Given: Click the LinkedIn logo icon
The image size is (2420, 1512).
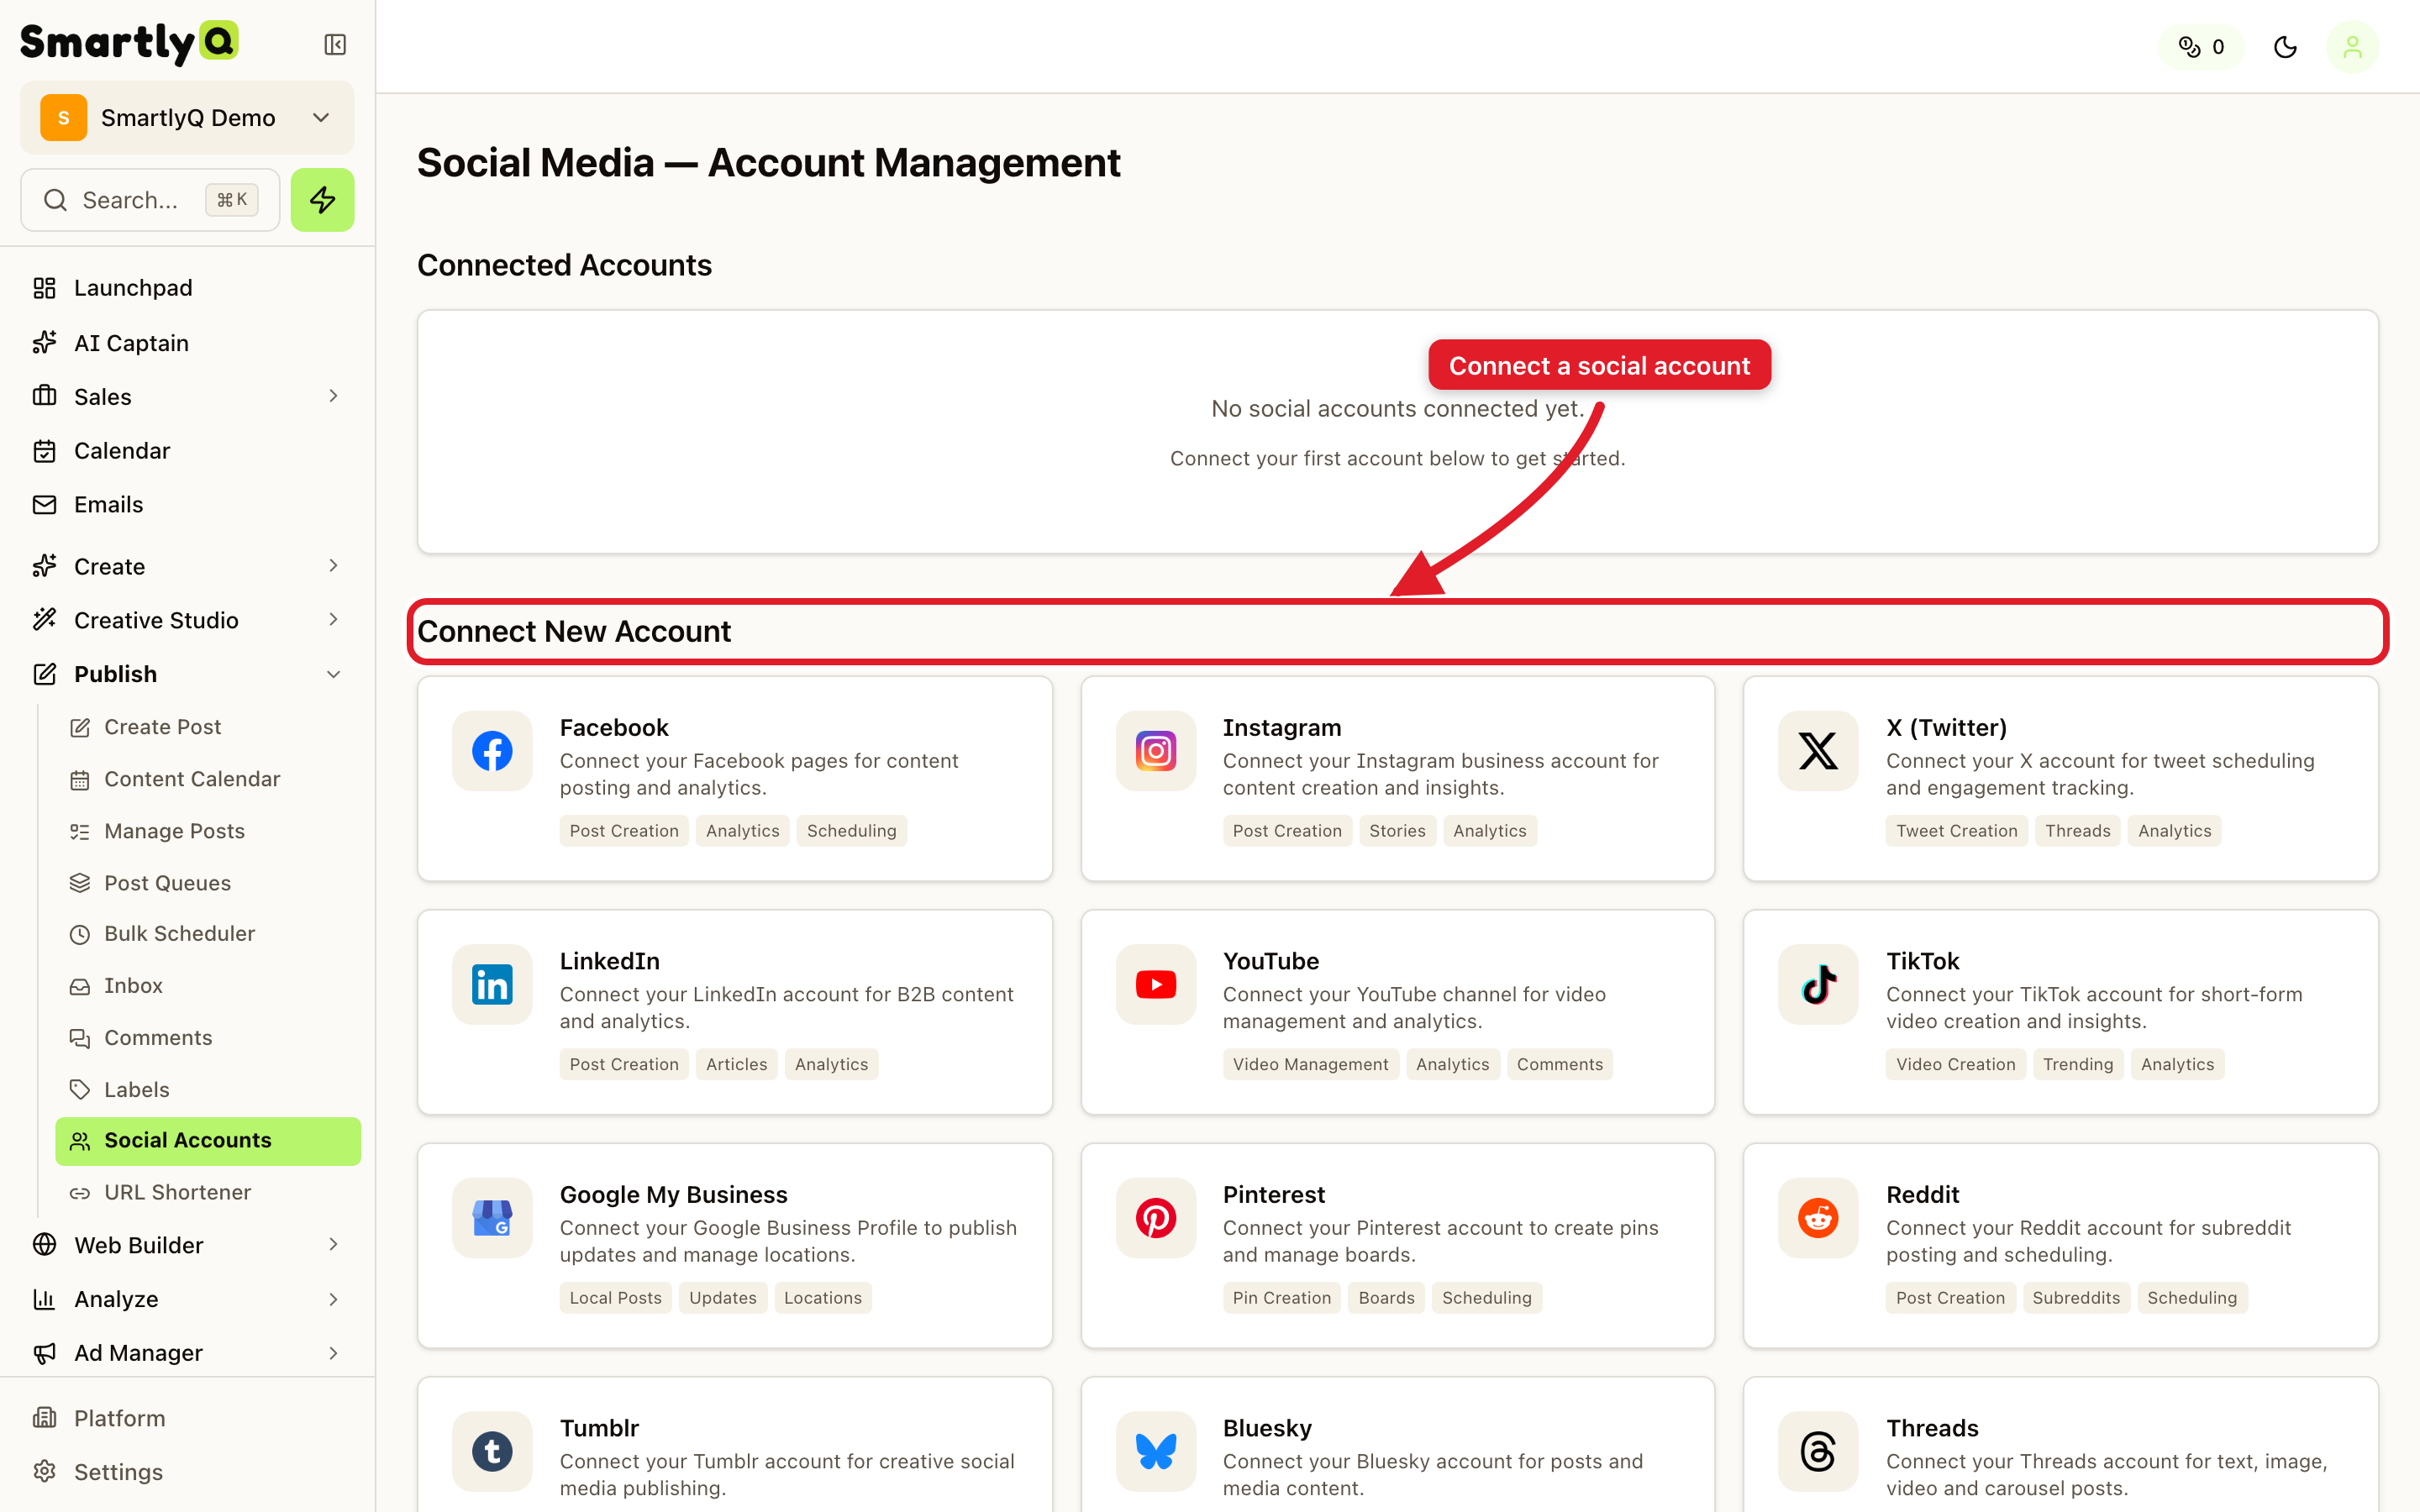Looking at the screenshot, I should pyautogui.click(x=492, y=985).
